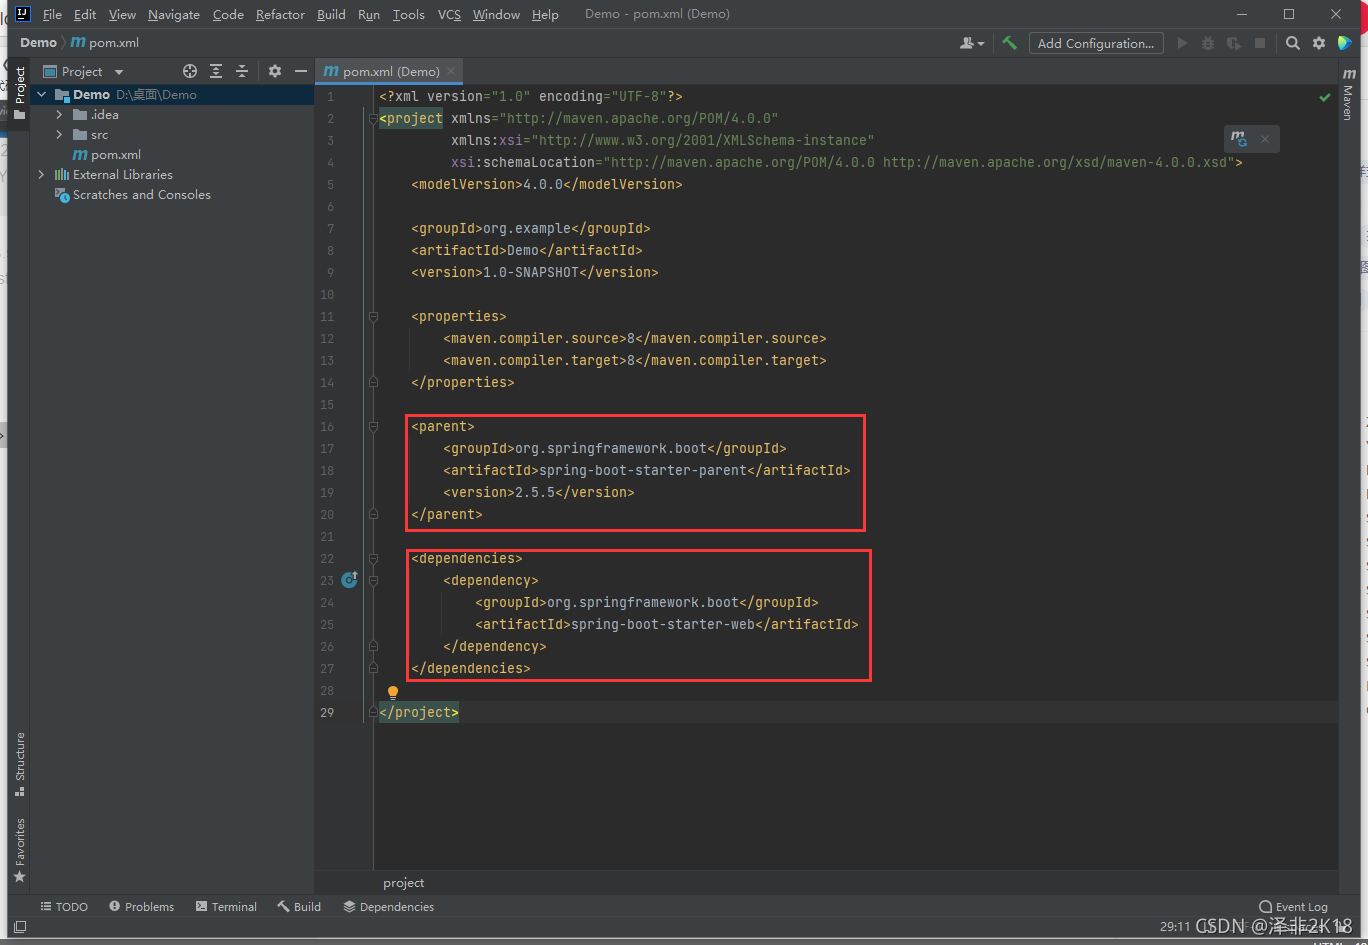Click the line 23 gutter dependency icon
This screenshot has height=945, width=1368.
click(x=349, y=579)
